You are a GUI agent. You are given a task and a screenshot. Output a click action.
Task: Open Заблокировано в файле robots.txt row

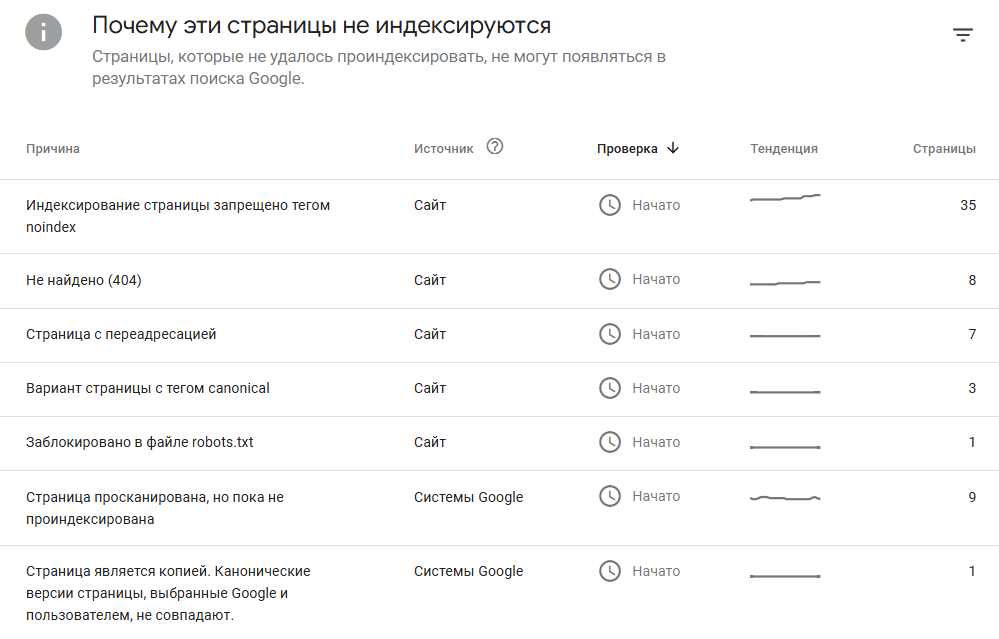click(x=500, y=443)
